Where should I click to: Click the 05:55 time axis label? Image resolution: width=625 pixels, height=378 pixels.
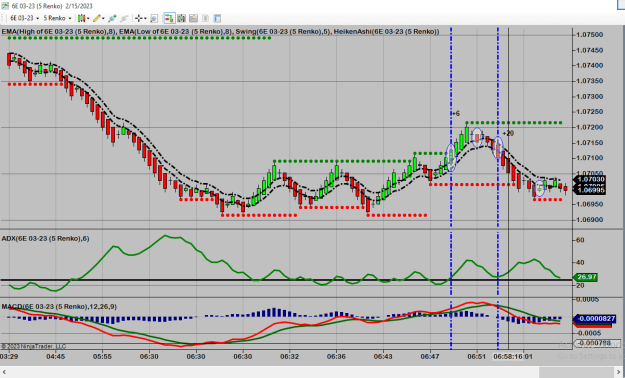tap(102, 356)
